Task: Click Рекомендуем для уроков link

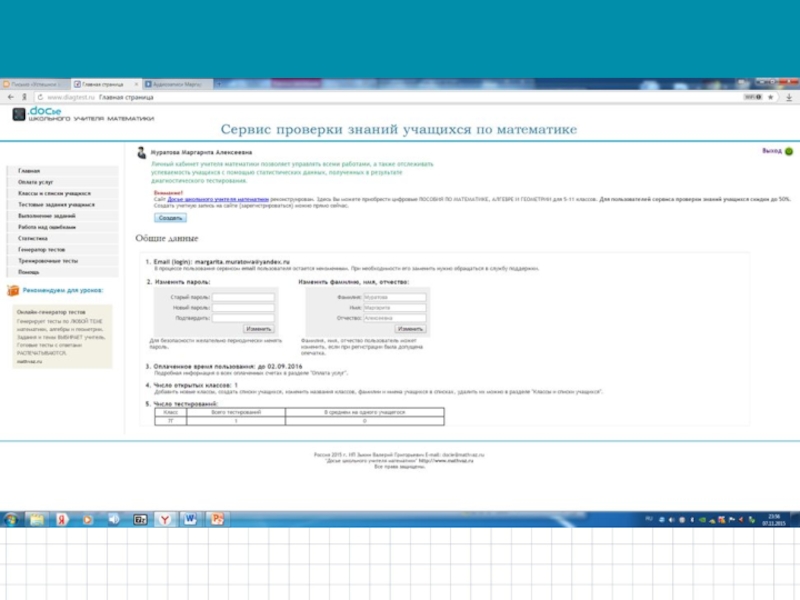Action: pyautogui.click(x=63, y=290)
